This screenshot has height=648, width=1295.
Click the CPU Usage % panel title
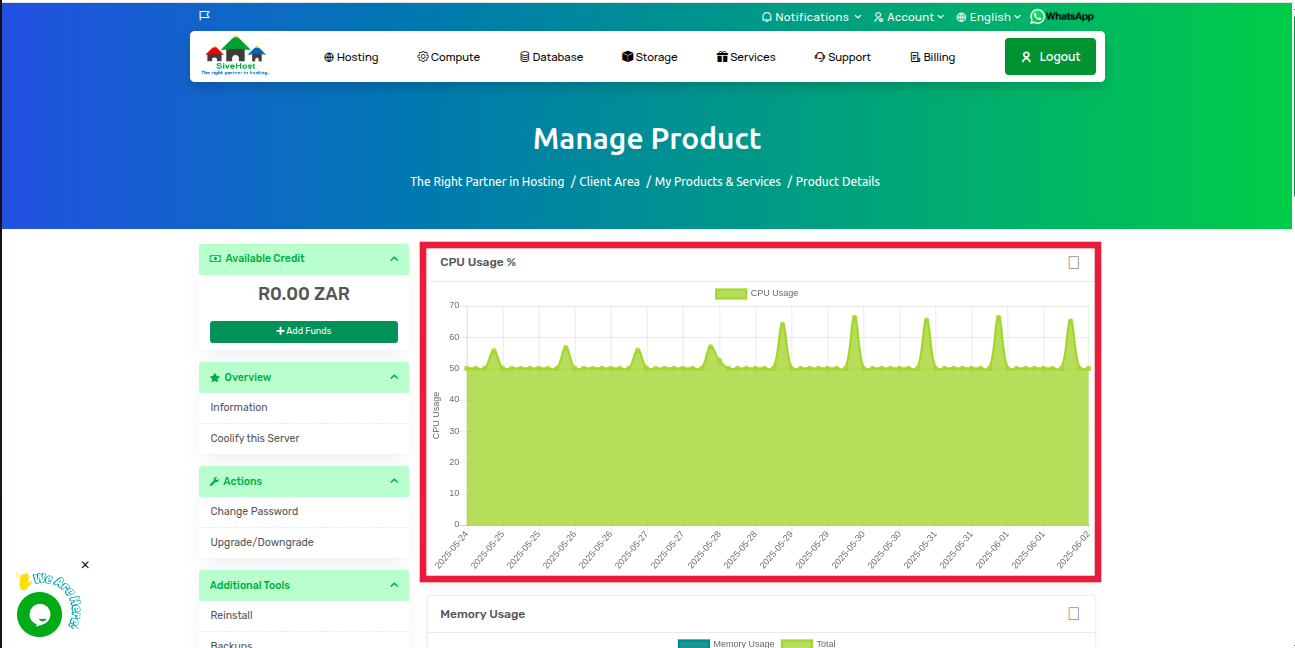pos(478,262)
